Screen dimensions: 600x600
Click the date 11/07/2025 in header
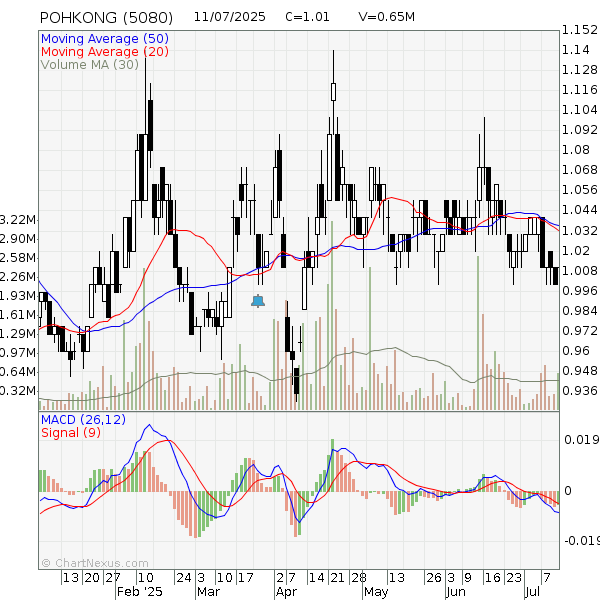click(230, 17)
